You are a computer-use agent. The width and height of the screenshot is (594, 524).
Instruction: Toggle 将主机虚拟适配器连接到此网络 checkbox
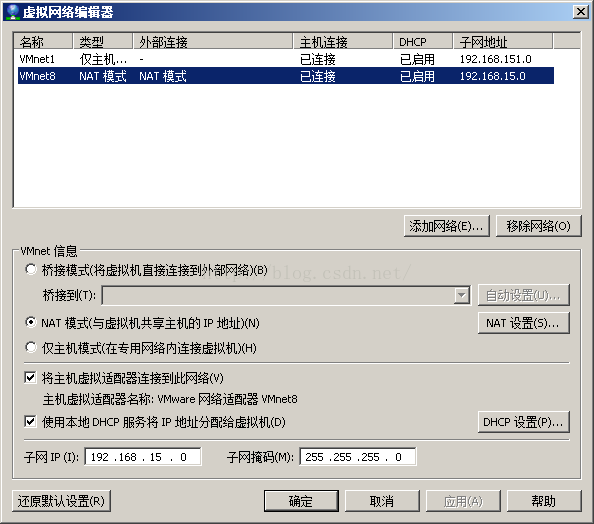(30, 377)
